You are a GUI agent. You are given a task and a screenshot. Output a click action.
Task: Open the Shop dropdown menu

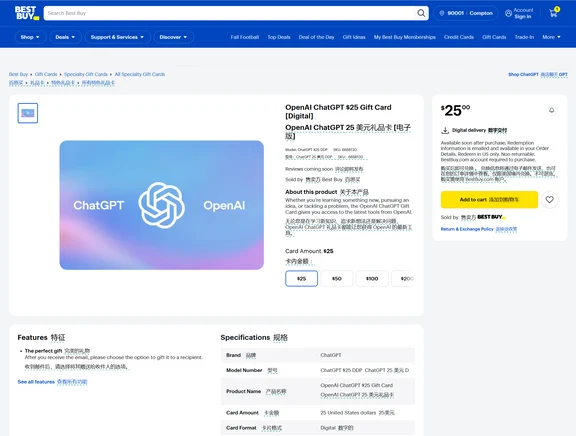[30, 37]
